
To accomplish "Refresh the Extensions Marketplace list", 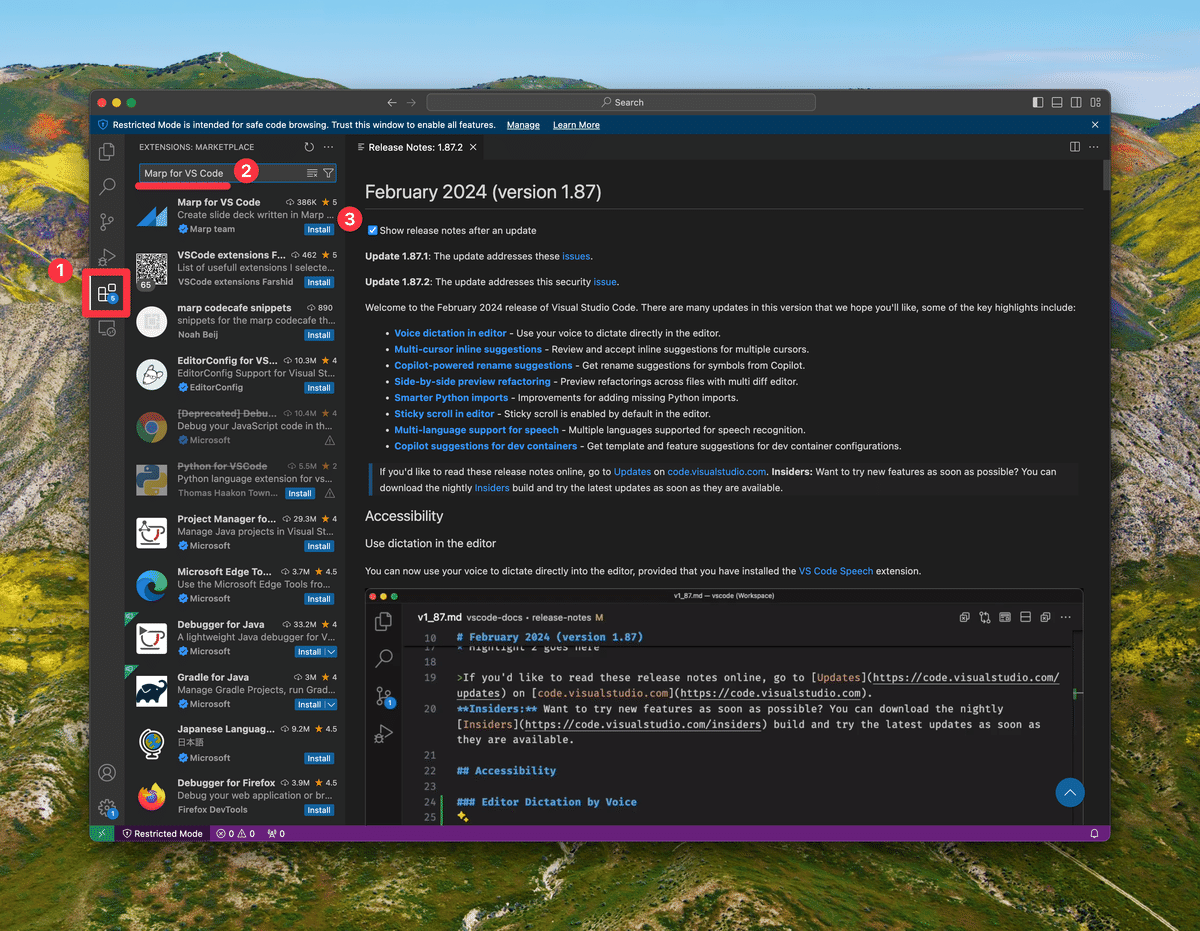I will pyautogui.click(x=309, y=147).
